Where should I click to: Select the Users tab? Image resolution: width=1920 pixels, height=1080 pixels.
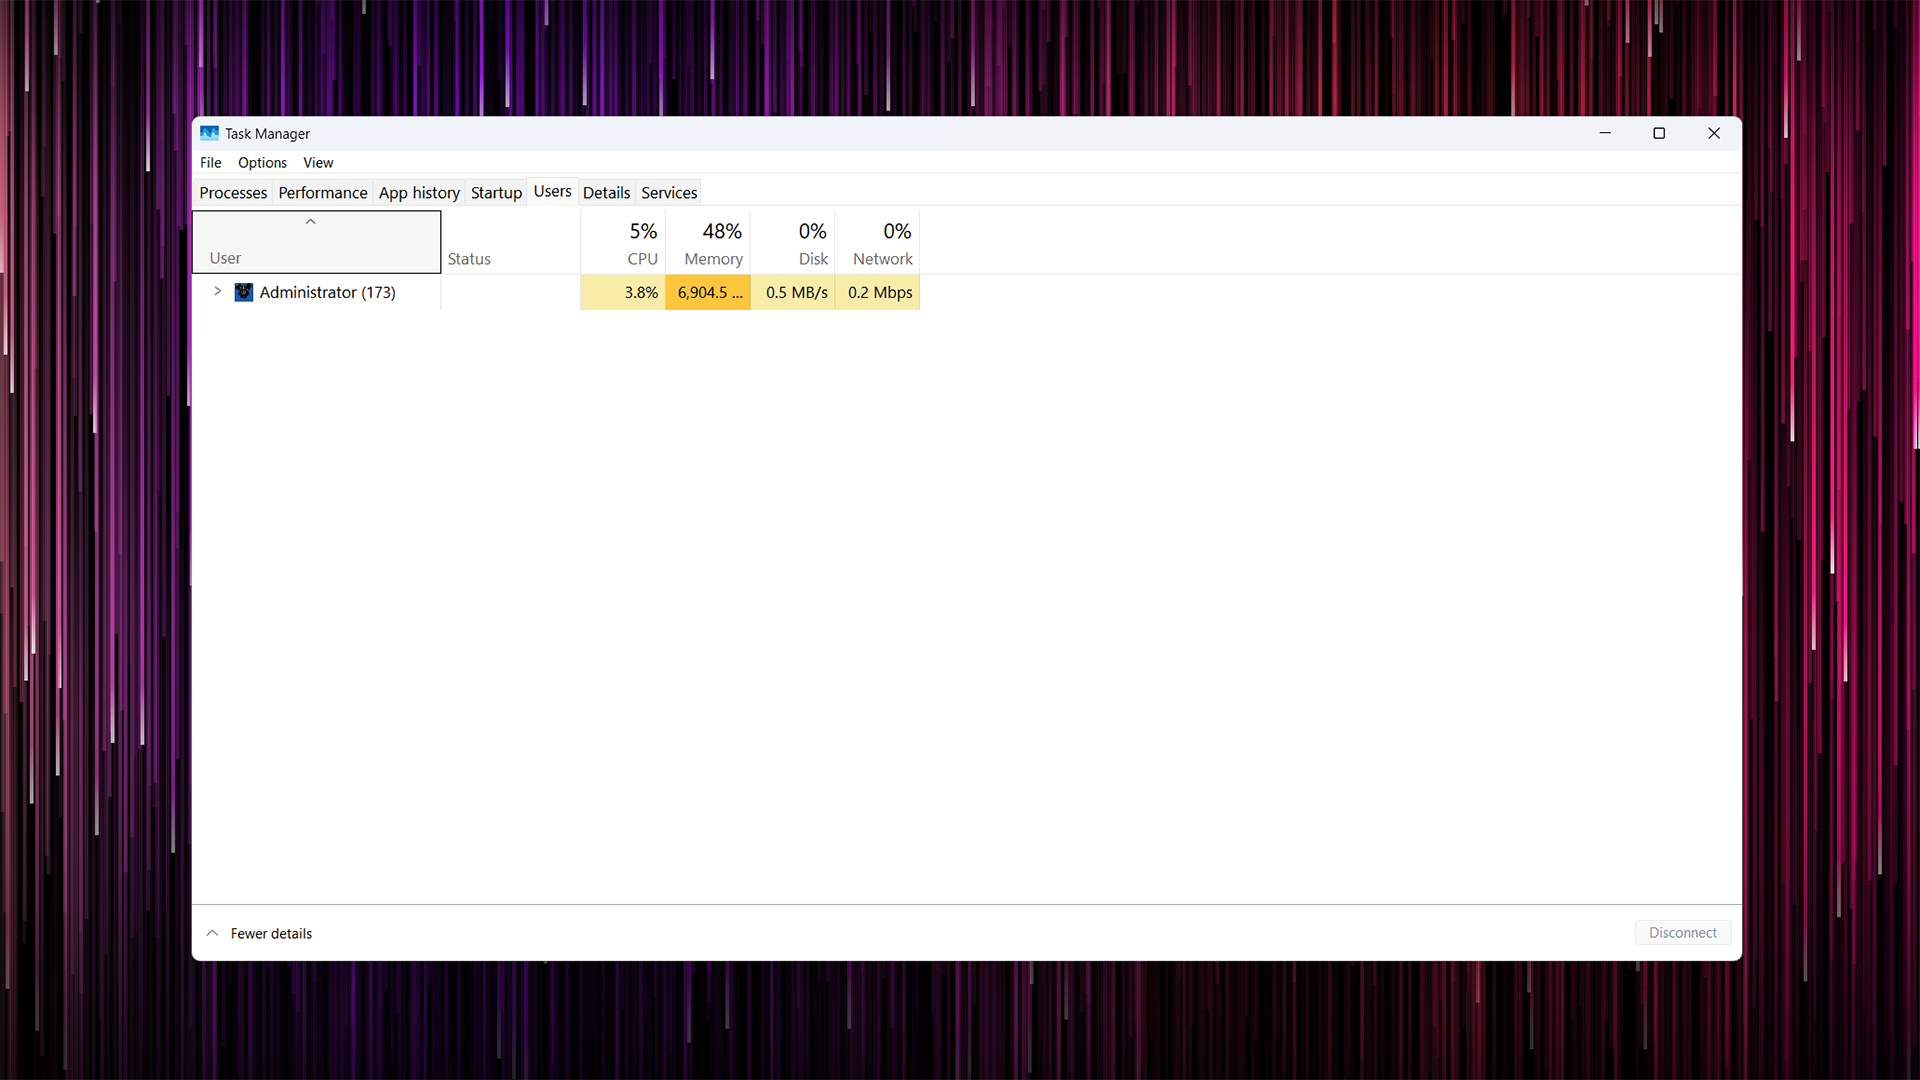pyautogui.click(x=553, y=191)
